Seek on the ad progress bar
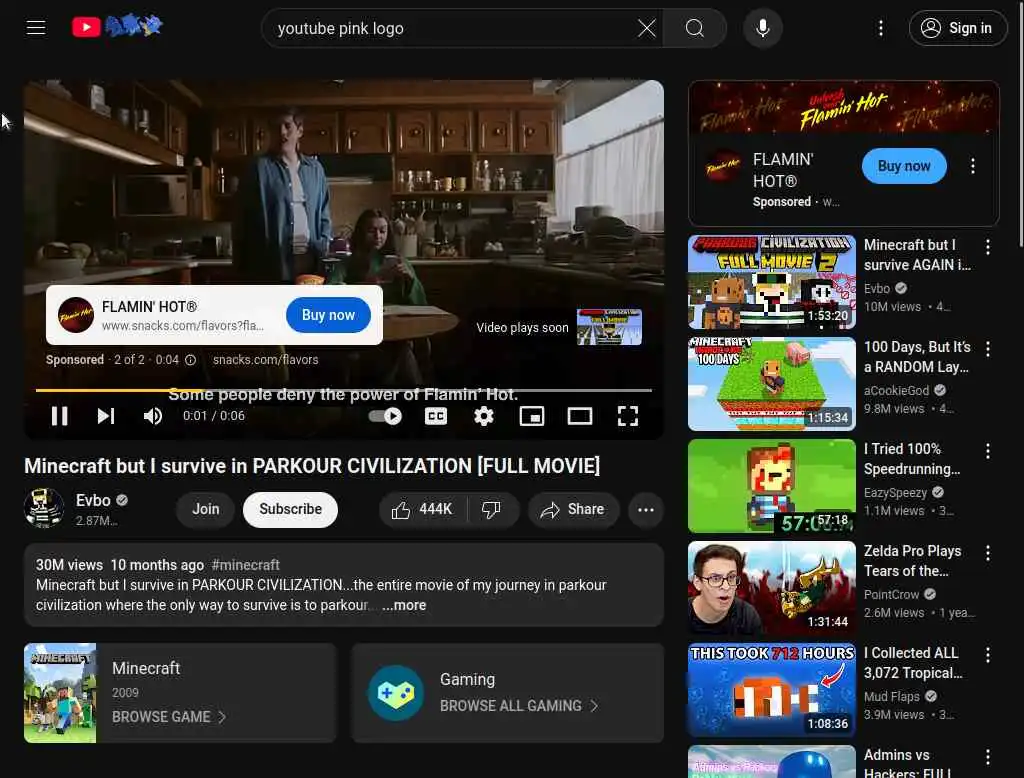1024x778 pixels. click(344, 390)
